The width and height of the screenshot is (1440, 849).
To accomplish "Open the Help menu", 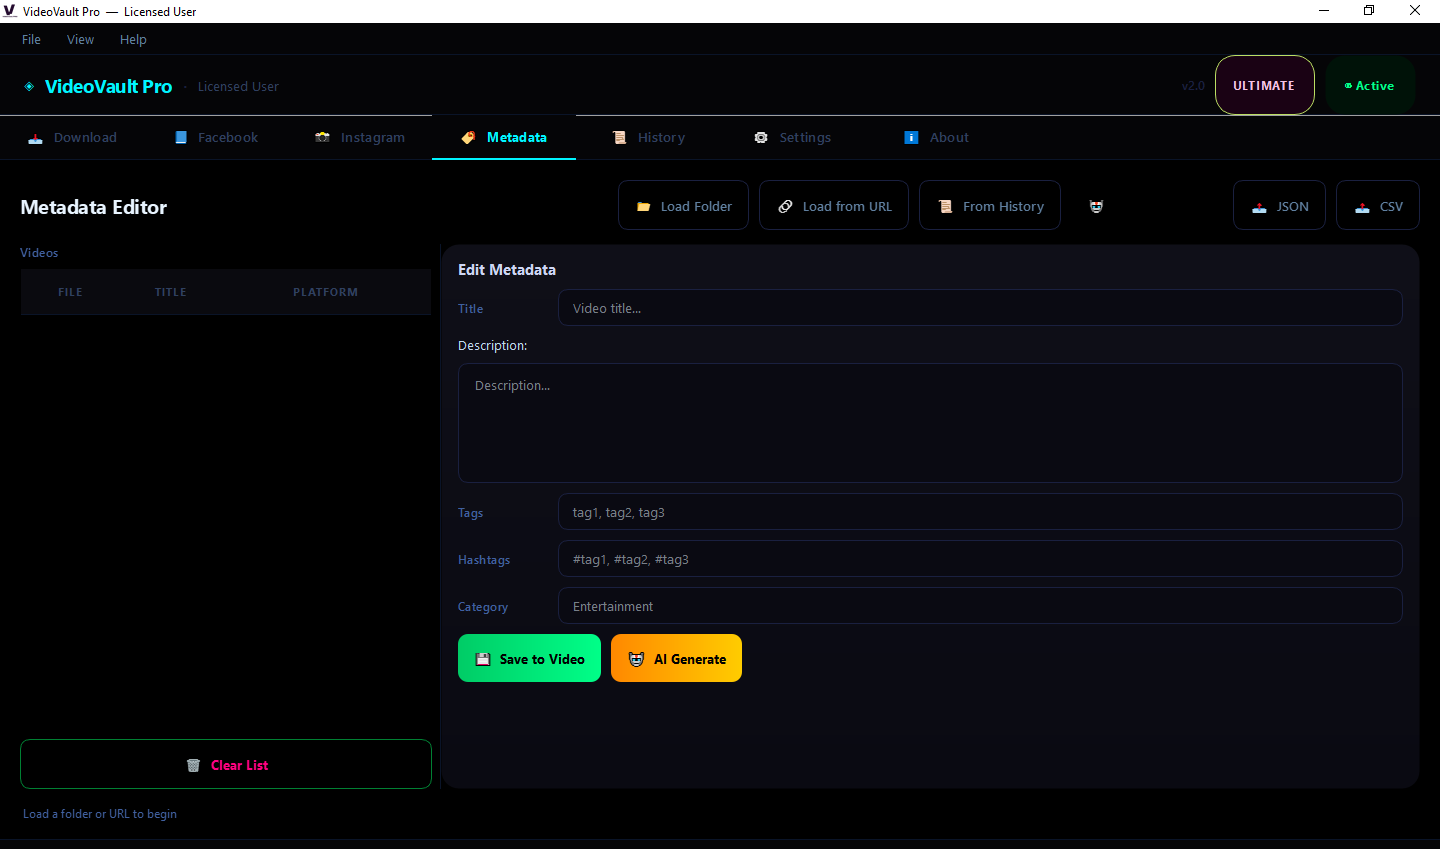I will 133,39.
